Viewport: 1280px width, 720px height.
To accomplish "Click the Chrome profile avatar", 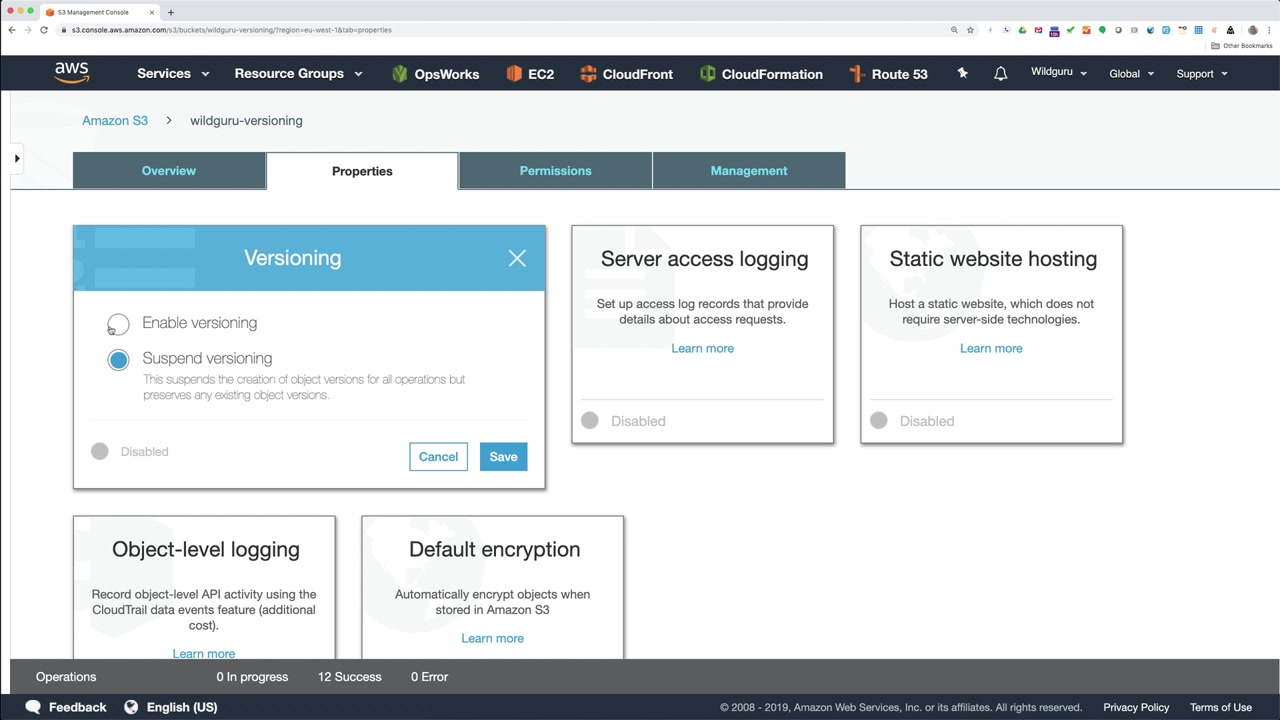I will pos(1253,30).
